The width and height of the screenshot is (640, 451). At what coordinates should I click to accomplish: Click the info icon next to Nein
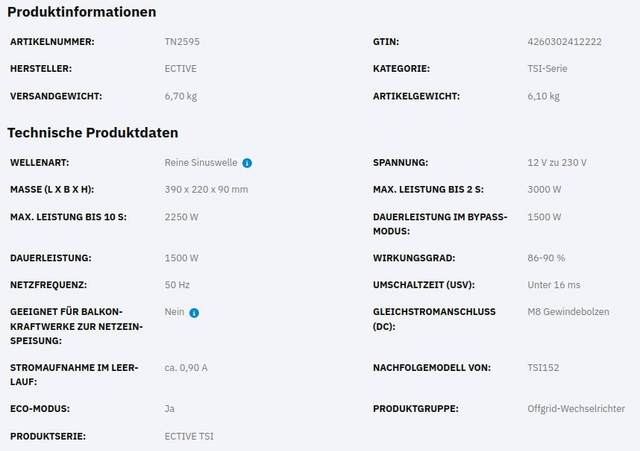pos(194,312)
